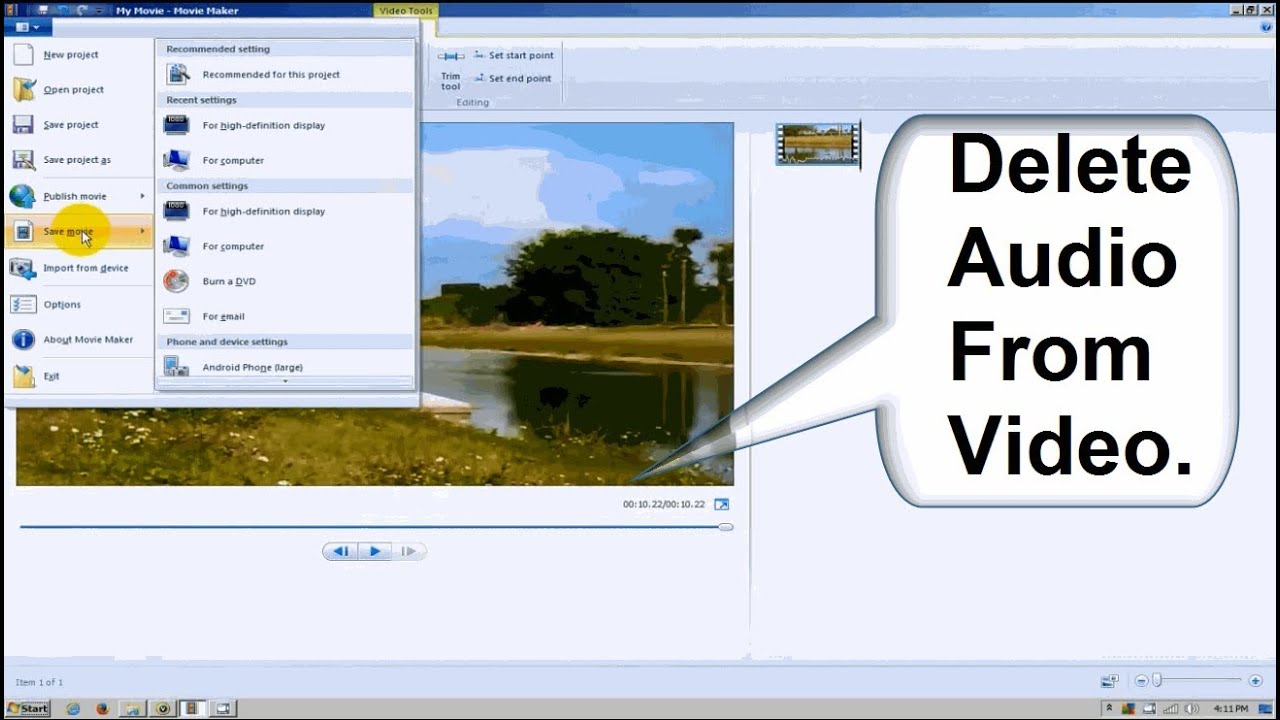Image resolution: width=1280 pixels, height=720 pixels.
Task: Click the save settings list down arrow
Action: [285, 381]
